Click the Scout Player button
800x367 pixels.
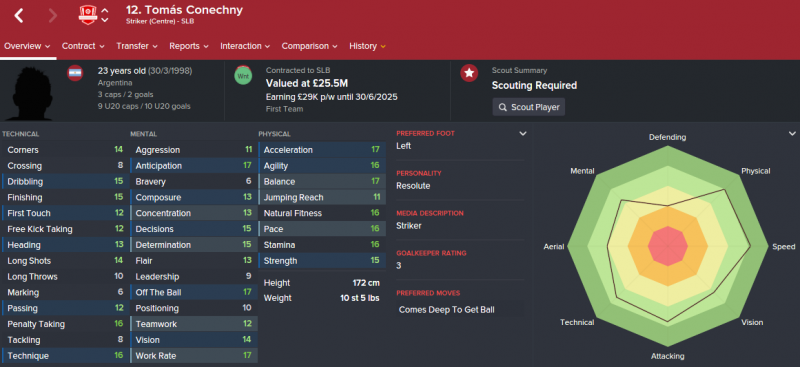pyautogui.click(x=529, y=107)
